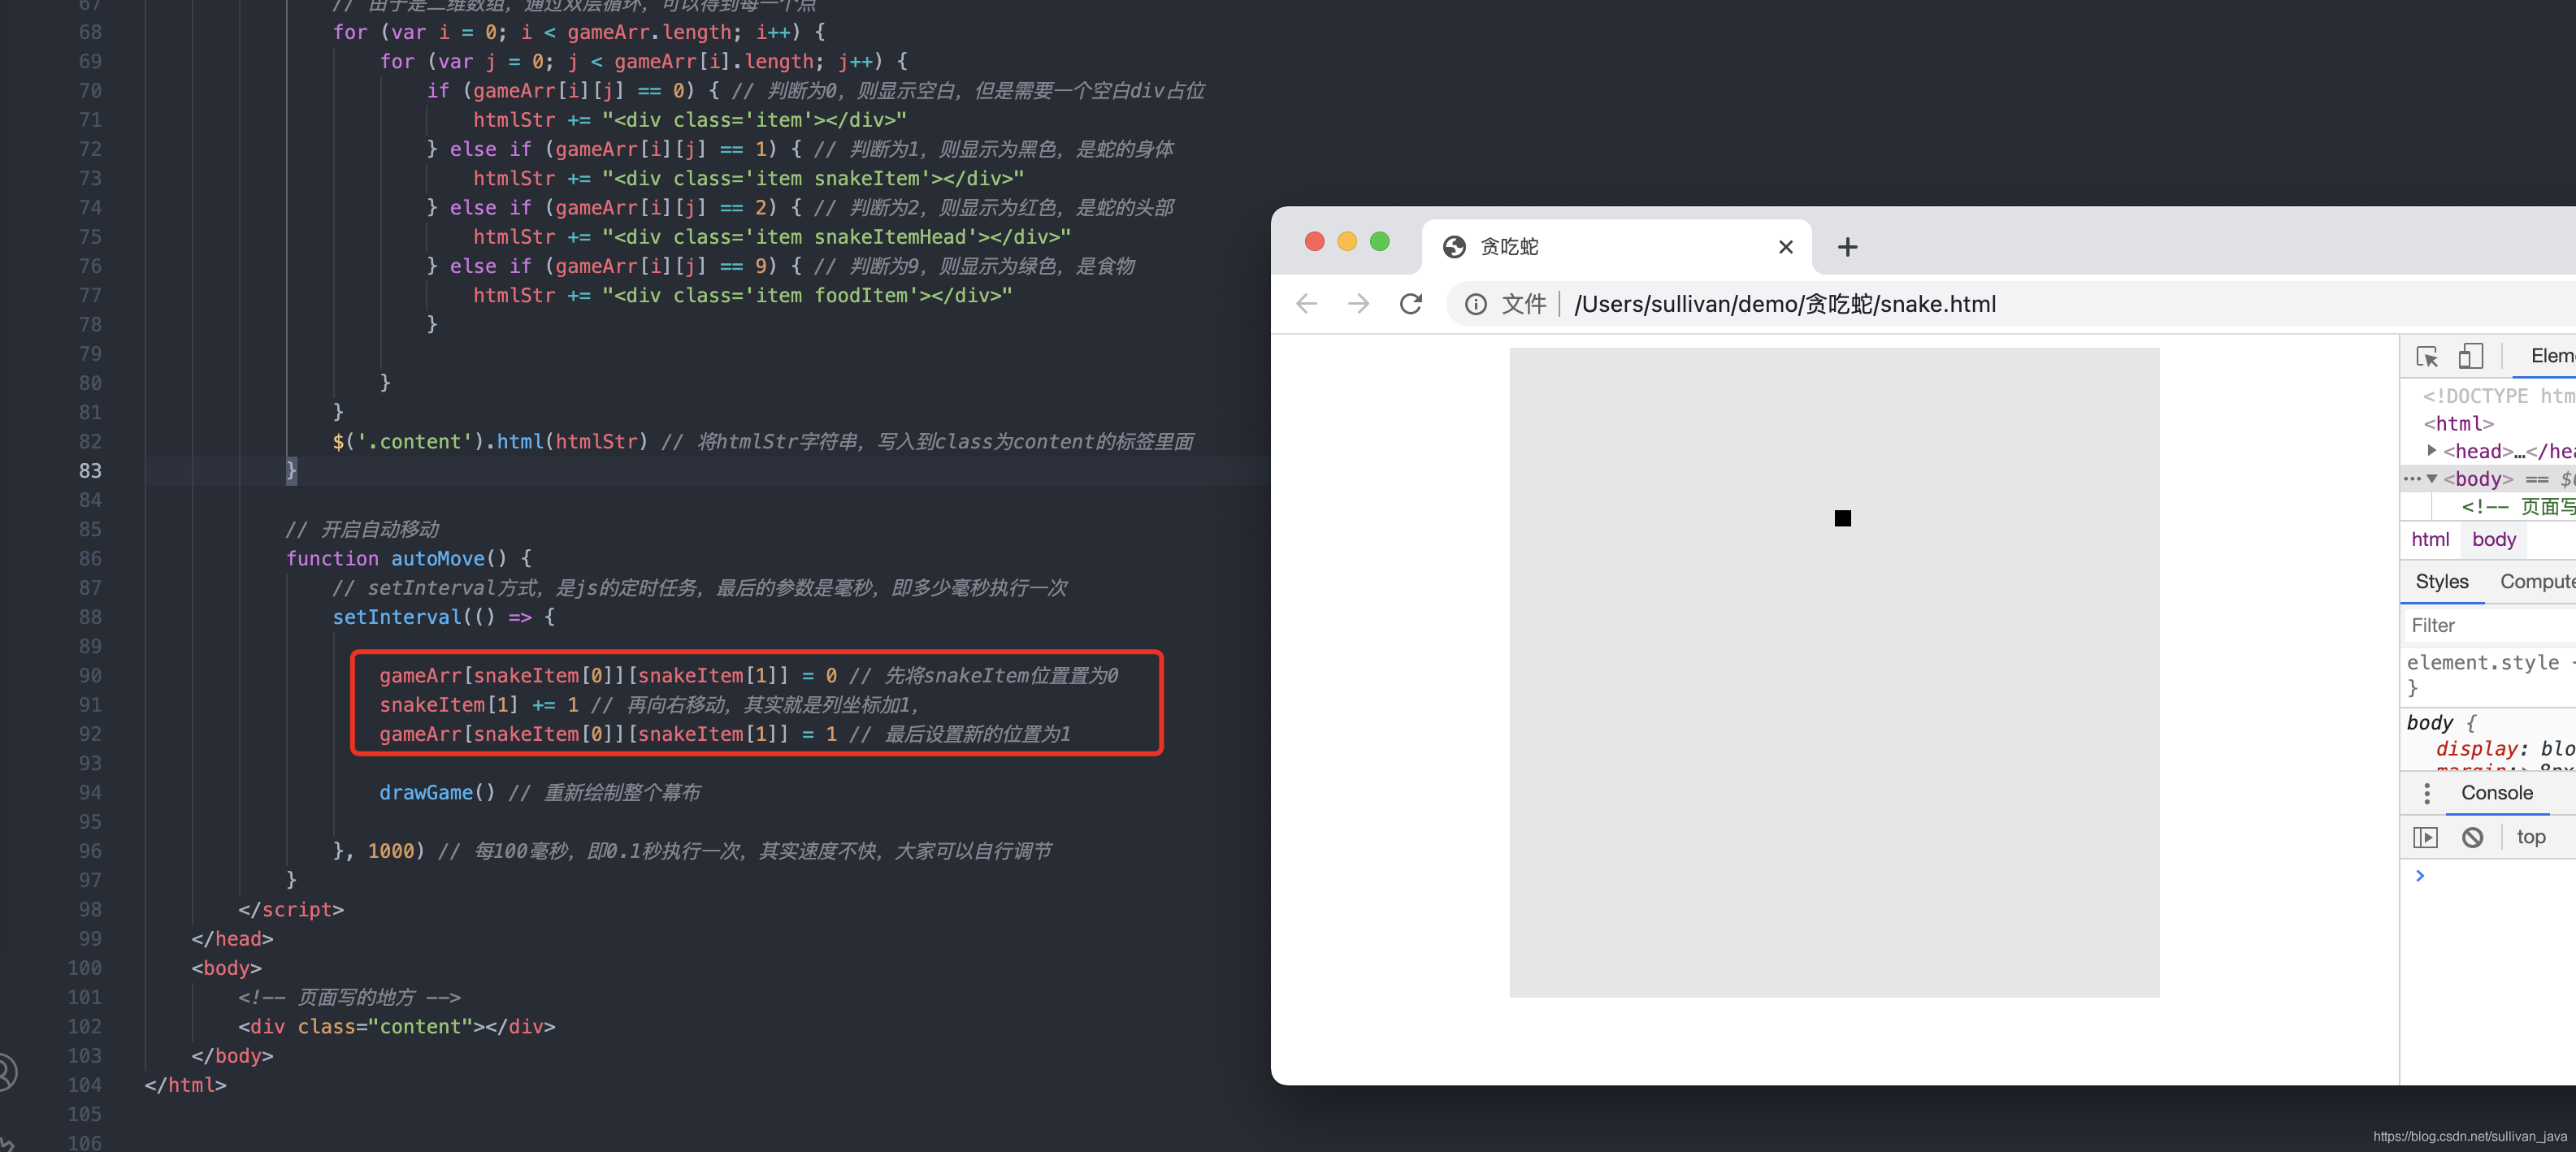Open the Elements panel tab
The image size is (2576, 1152).
pos(2552,356)
